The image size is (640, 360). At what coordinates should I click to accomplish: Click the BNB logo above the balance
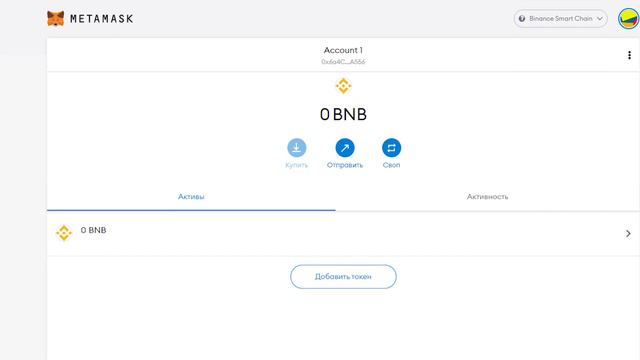click(343, 86)
